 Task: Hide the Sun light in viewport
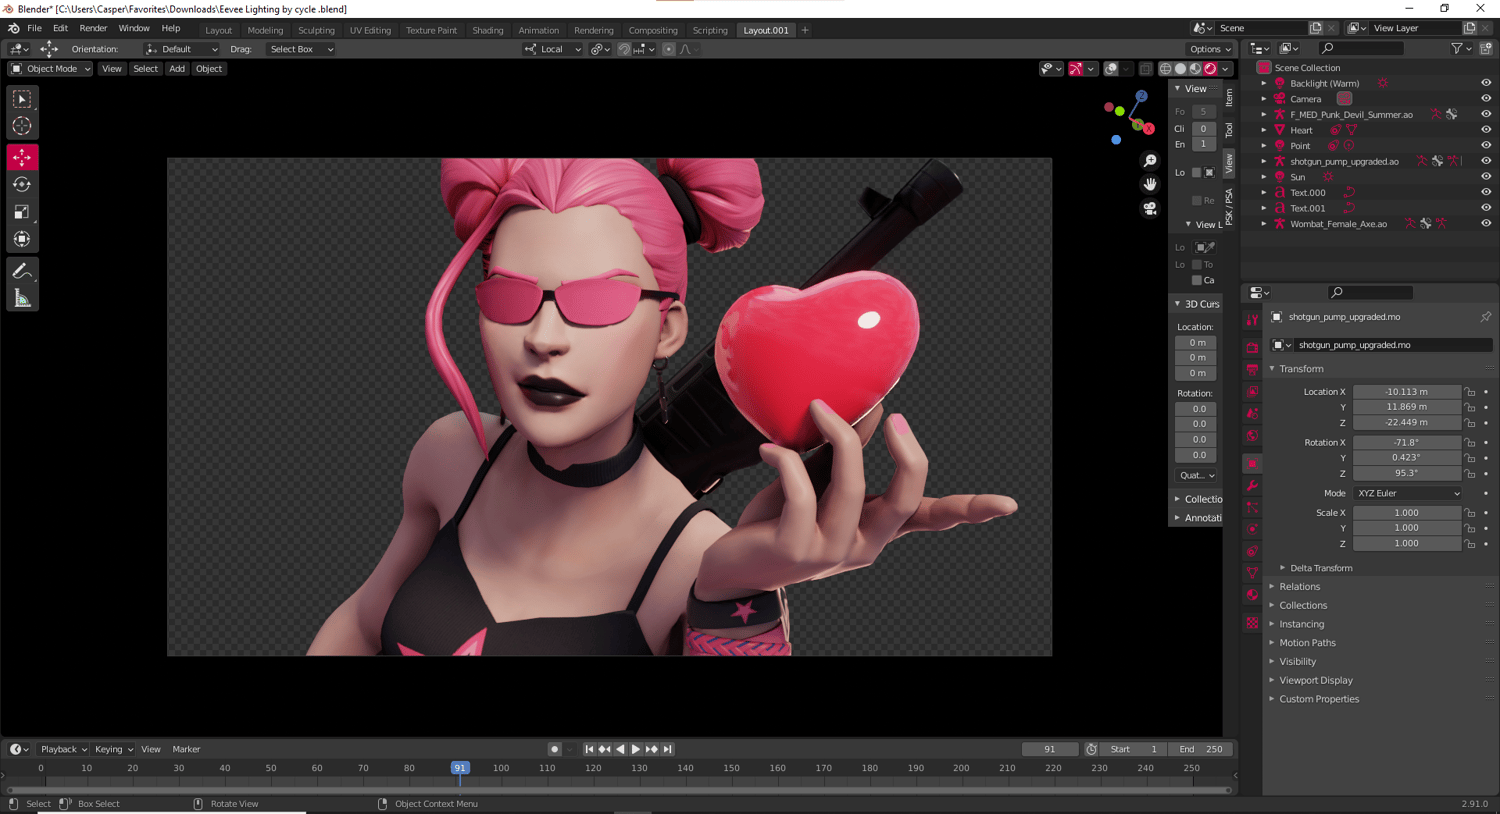(x=1485, y=177)
